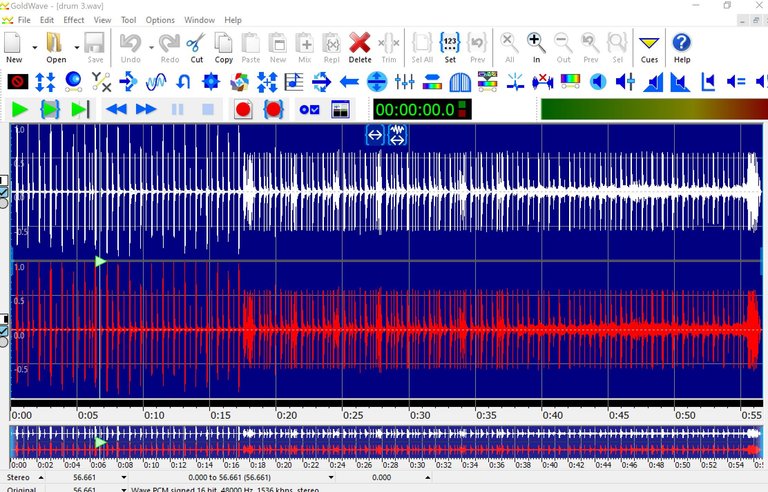Open the Set selection markers tool
This screenshot has width=768, height=492.
pos(450,47)
